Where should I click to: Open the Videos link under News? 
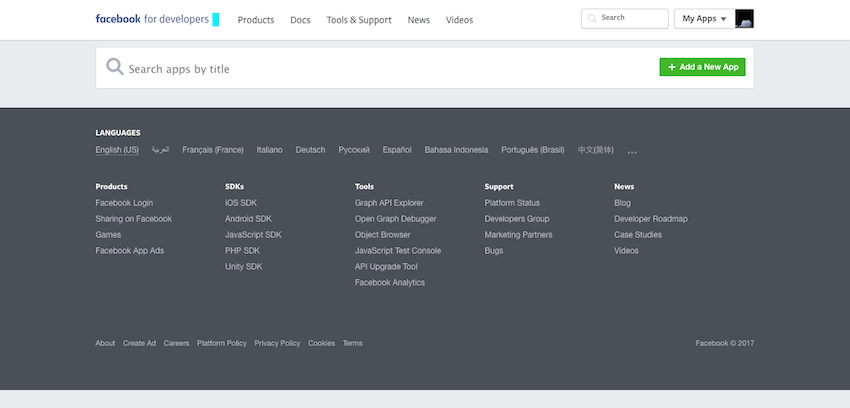626,251
